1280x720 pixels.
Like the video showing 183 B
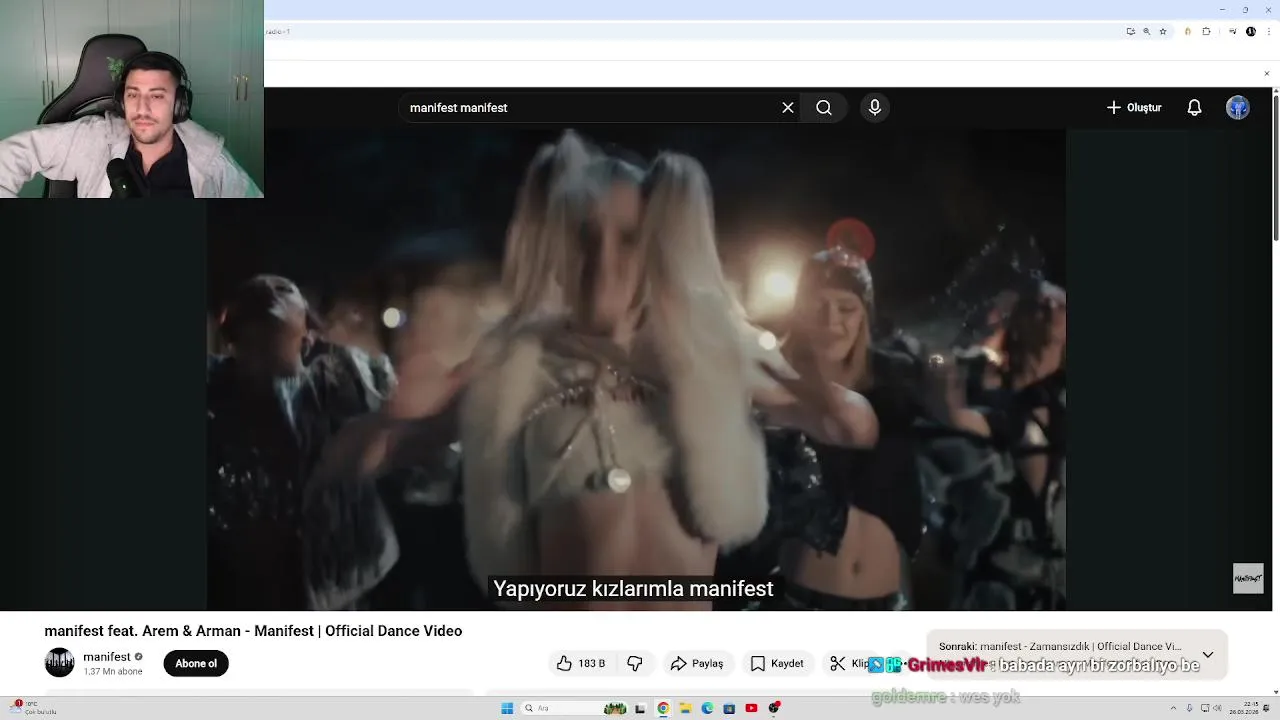(581, 663)
